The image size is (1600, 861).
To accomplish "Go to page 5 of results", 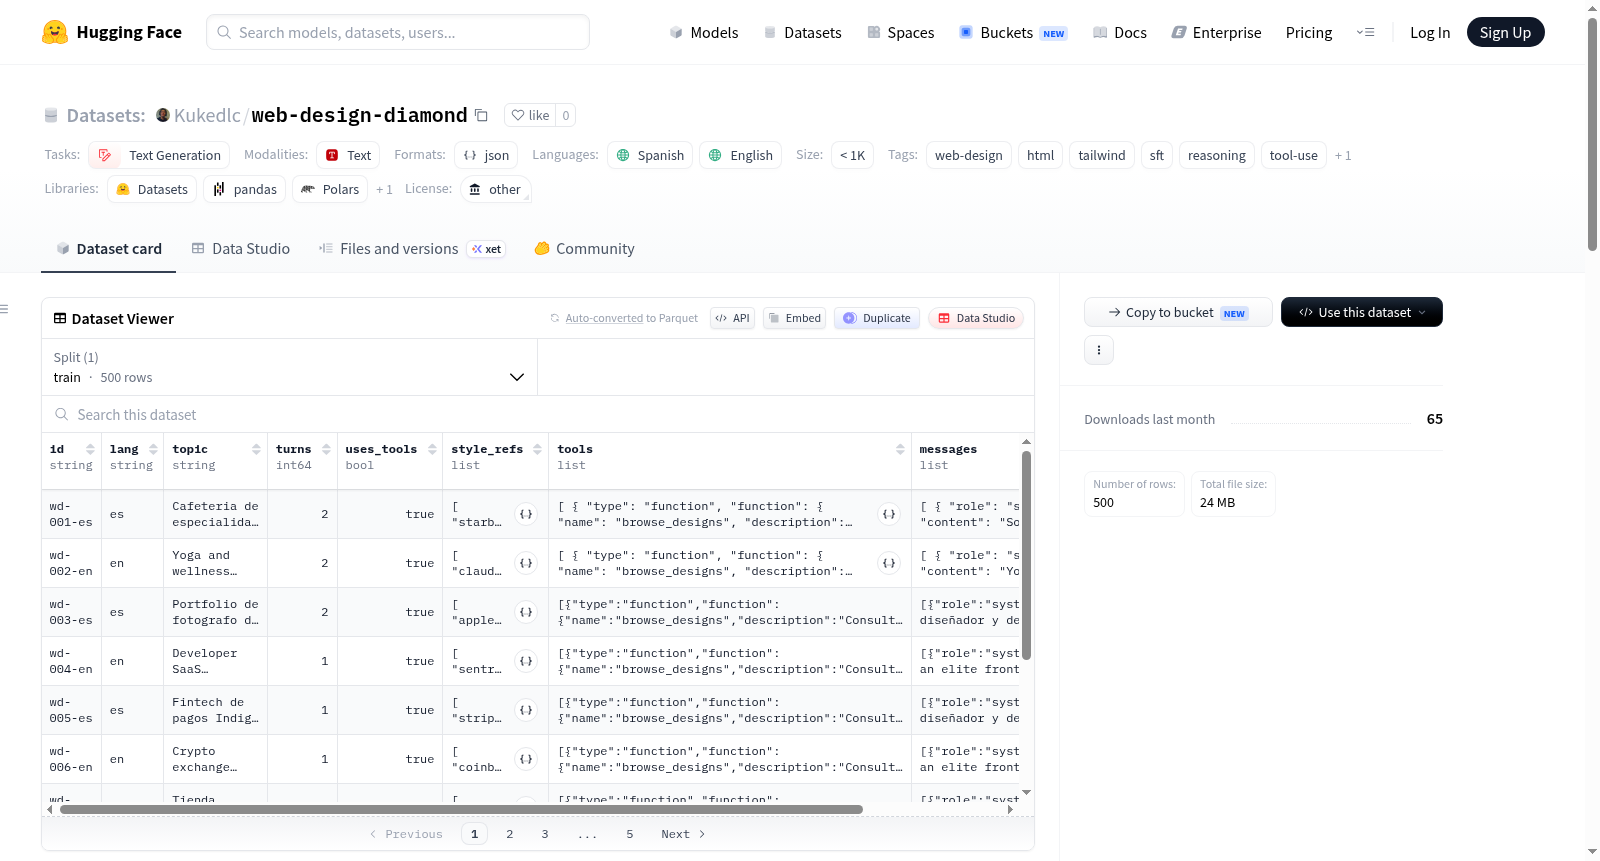I will 630,834.
